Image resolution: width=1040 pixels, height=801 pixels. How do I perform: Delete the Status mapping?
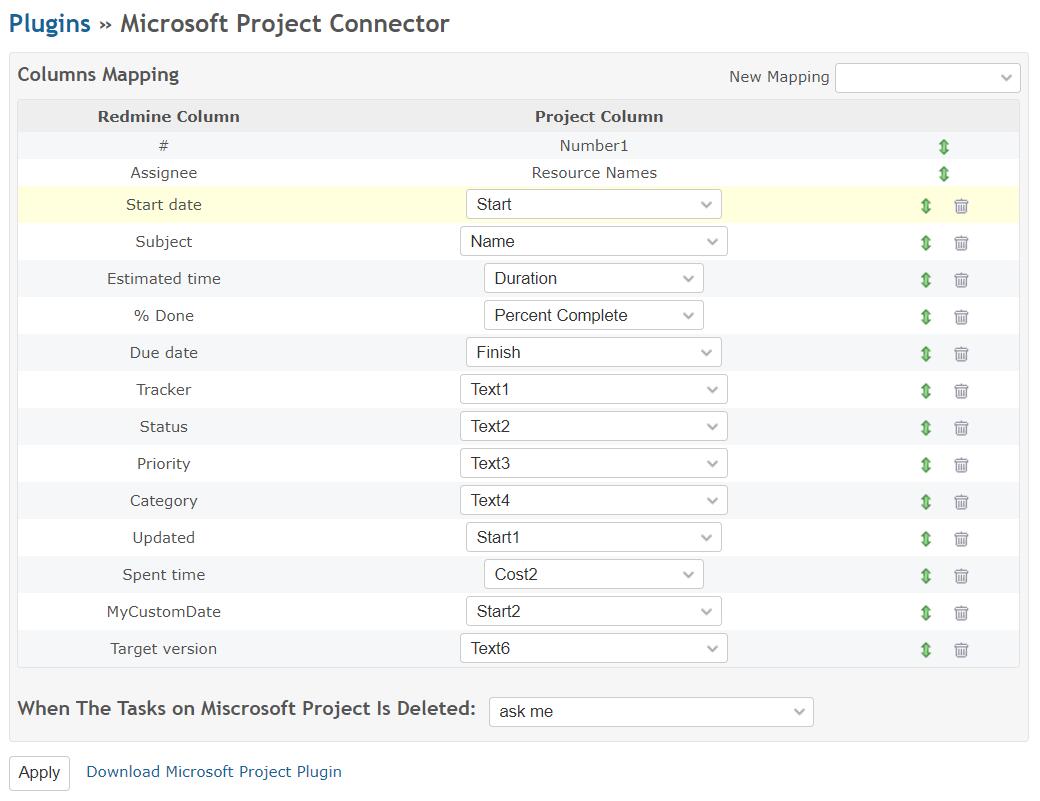point(961,428)
